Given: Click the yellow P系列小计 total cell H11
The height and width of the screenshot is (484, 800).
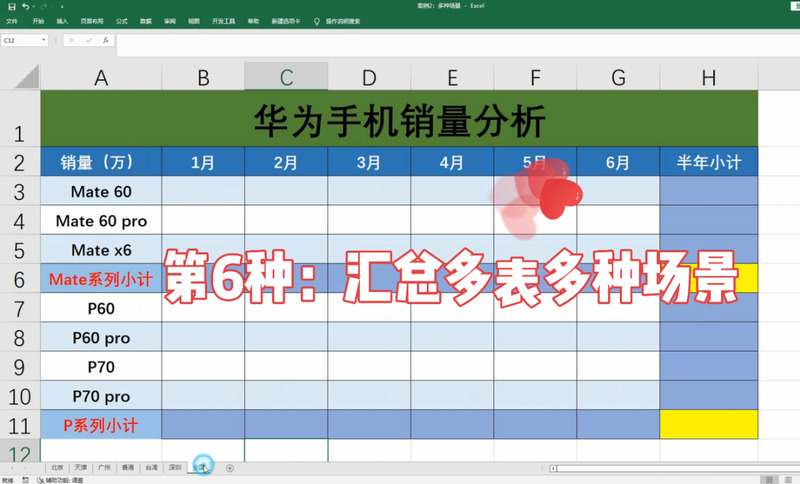Looking at the screenshot, I should (x=709, y=424).
